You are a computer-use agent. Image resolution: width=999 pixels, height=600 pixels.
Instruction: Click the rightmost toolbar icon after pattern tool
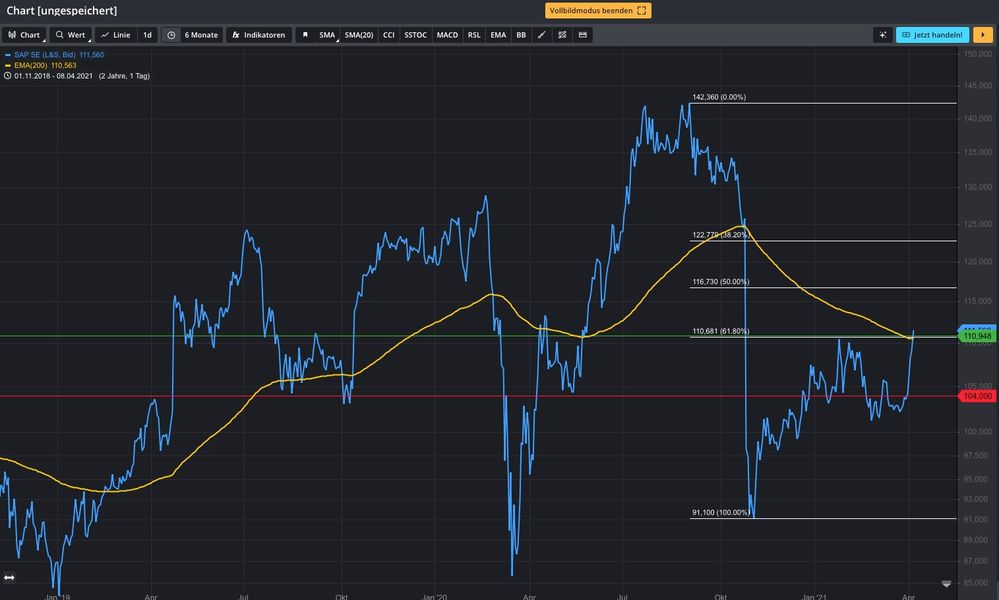tap(583, 35)
